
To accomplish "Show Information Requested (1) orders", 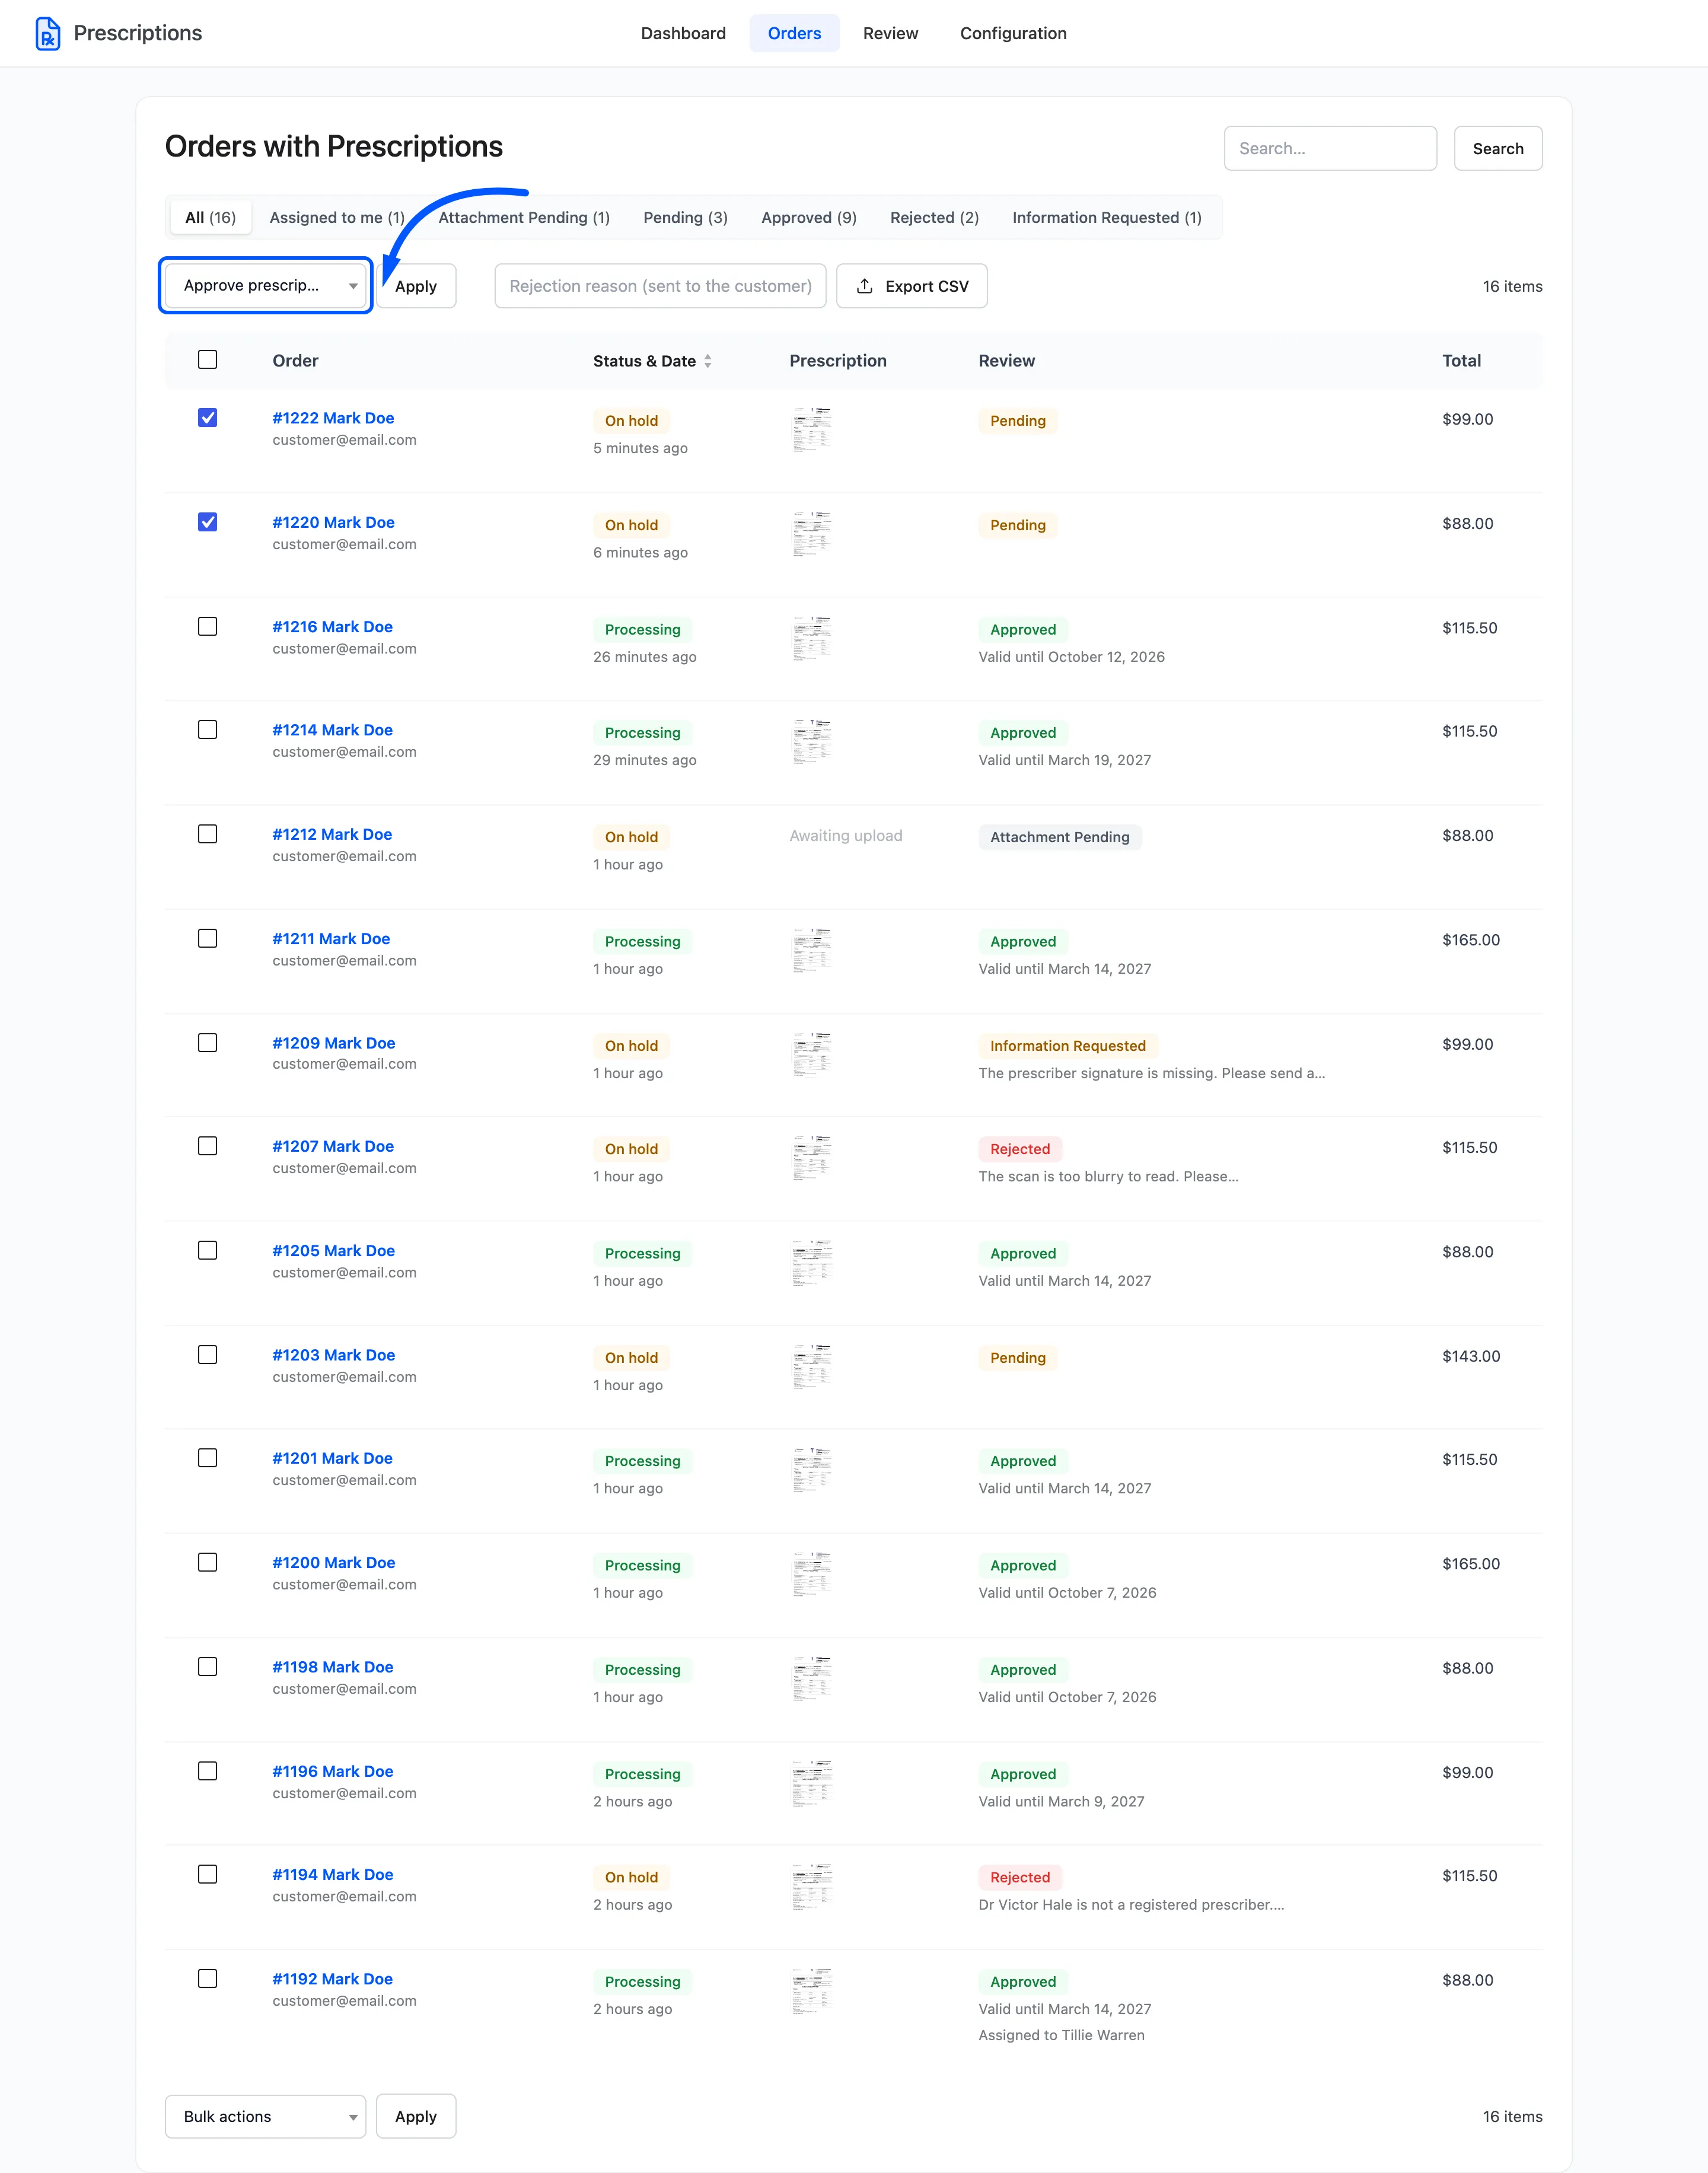I will [x=1107, y=217].
